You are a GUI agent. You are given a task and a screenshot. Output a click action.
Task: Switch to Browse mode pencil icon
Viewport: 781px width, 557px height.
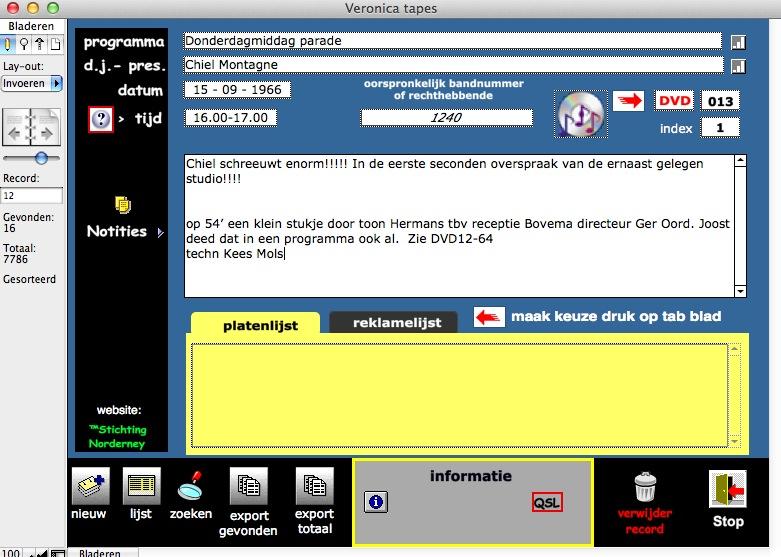[x=8, y=44]
